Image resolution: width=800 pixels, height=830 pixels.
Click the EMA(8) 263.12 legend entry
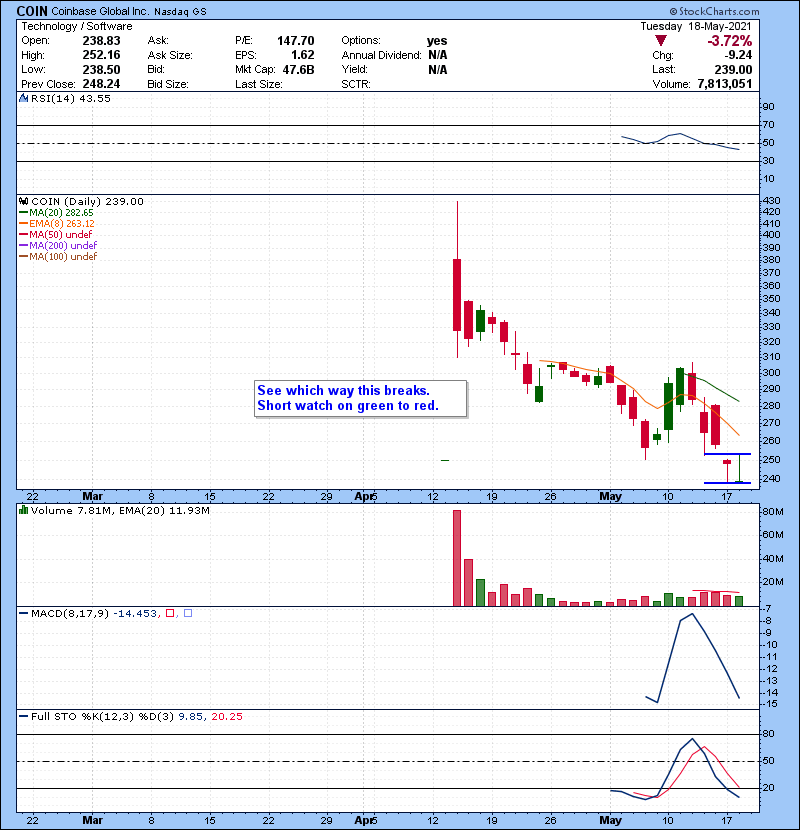click(61, 224)
